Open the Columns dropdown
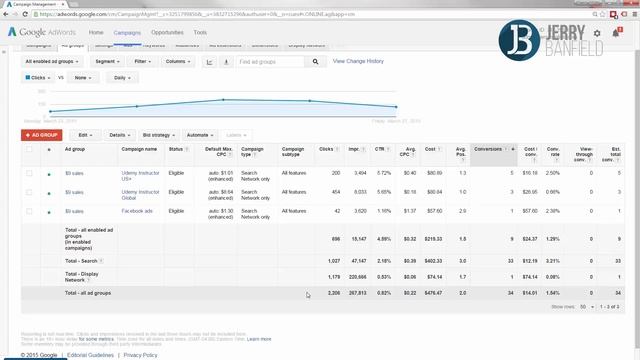The width and height of the screenshot is (640, 360). [x=178, y=62]
